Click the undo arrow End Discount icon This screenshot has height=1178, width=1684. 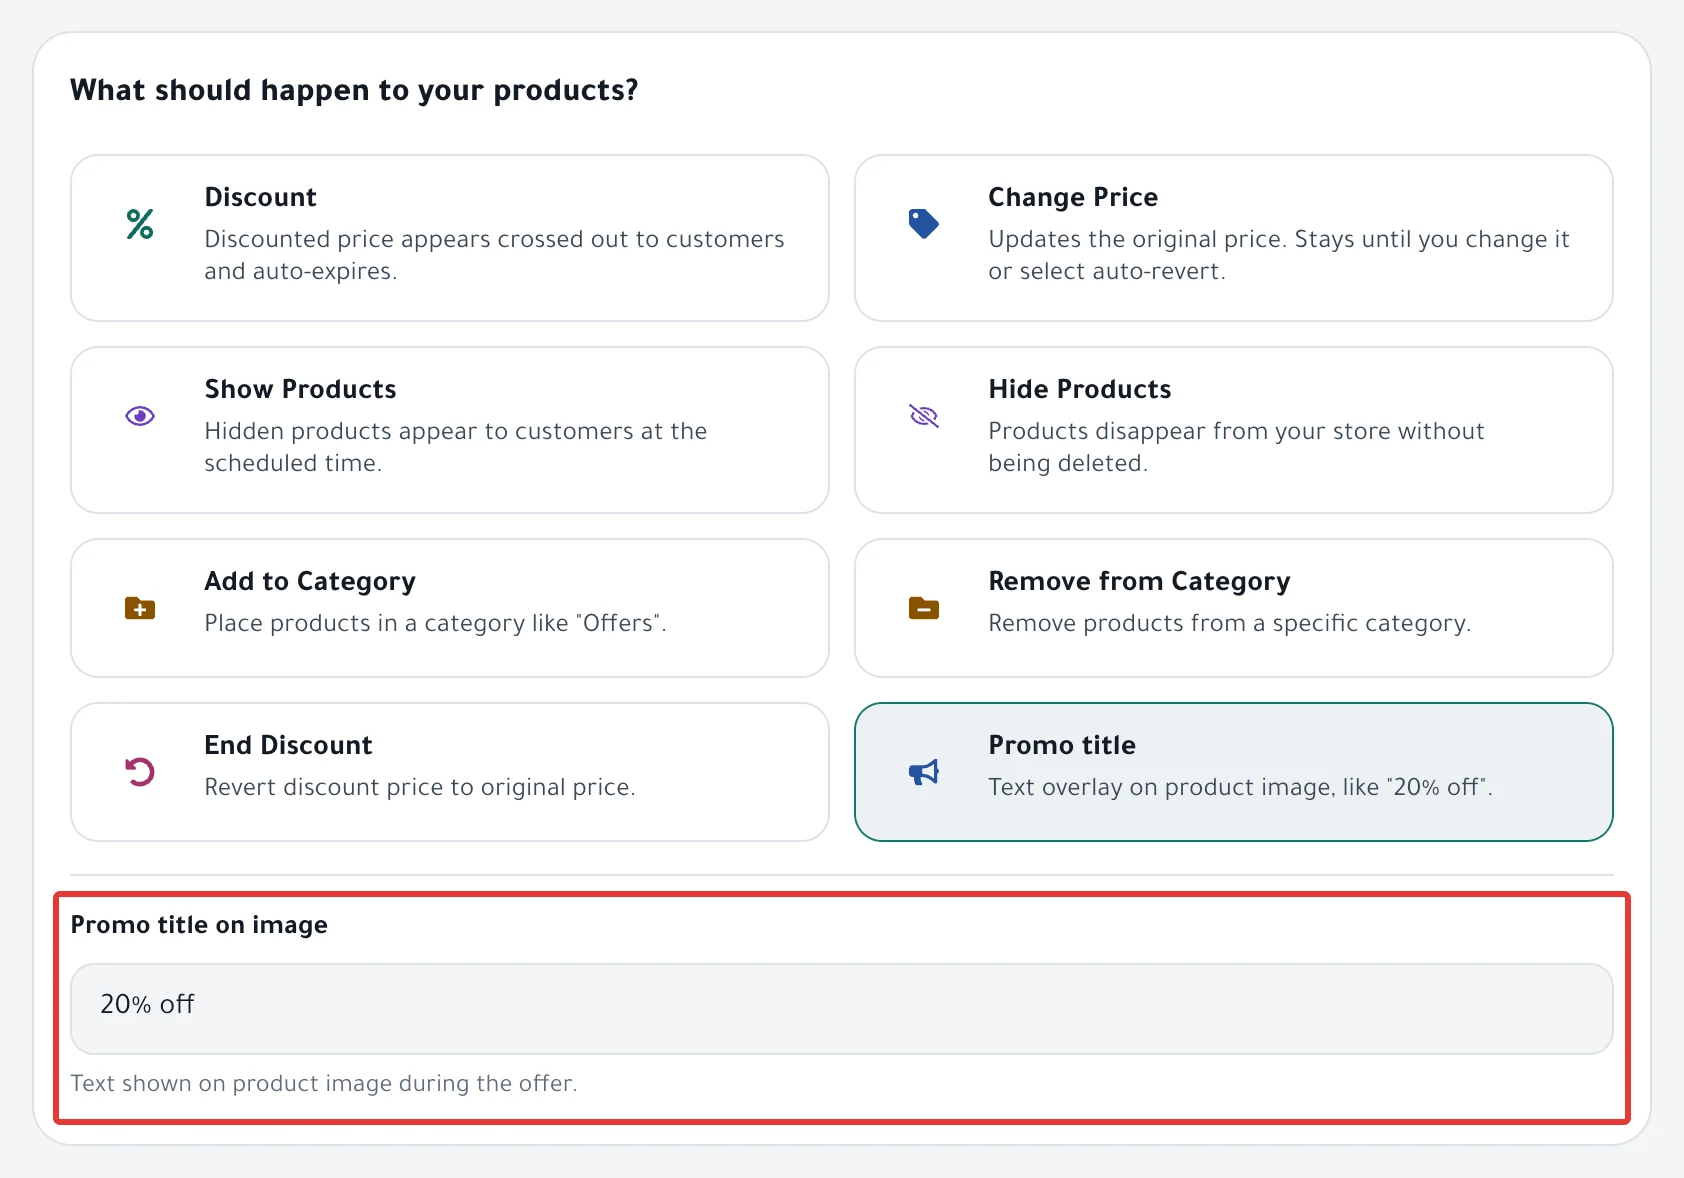(140, 772)
